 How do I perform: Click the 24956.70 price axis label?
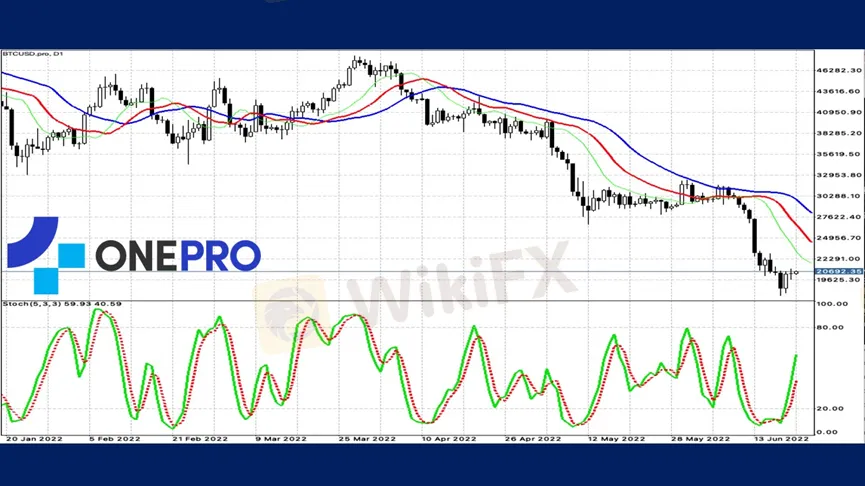836,238
